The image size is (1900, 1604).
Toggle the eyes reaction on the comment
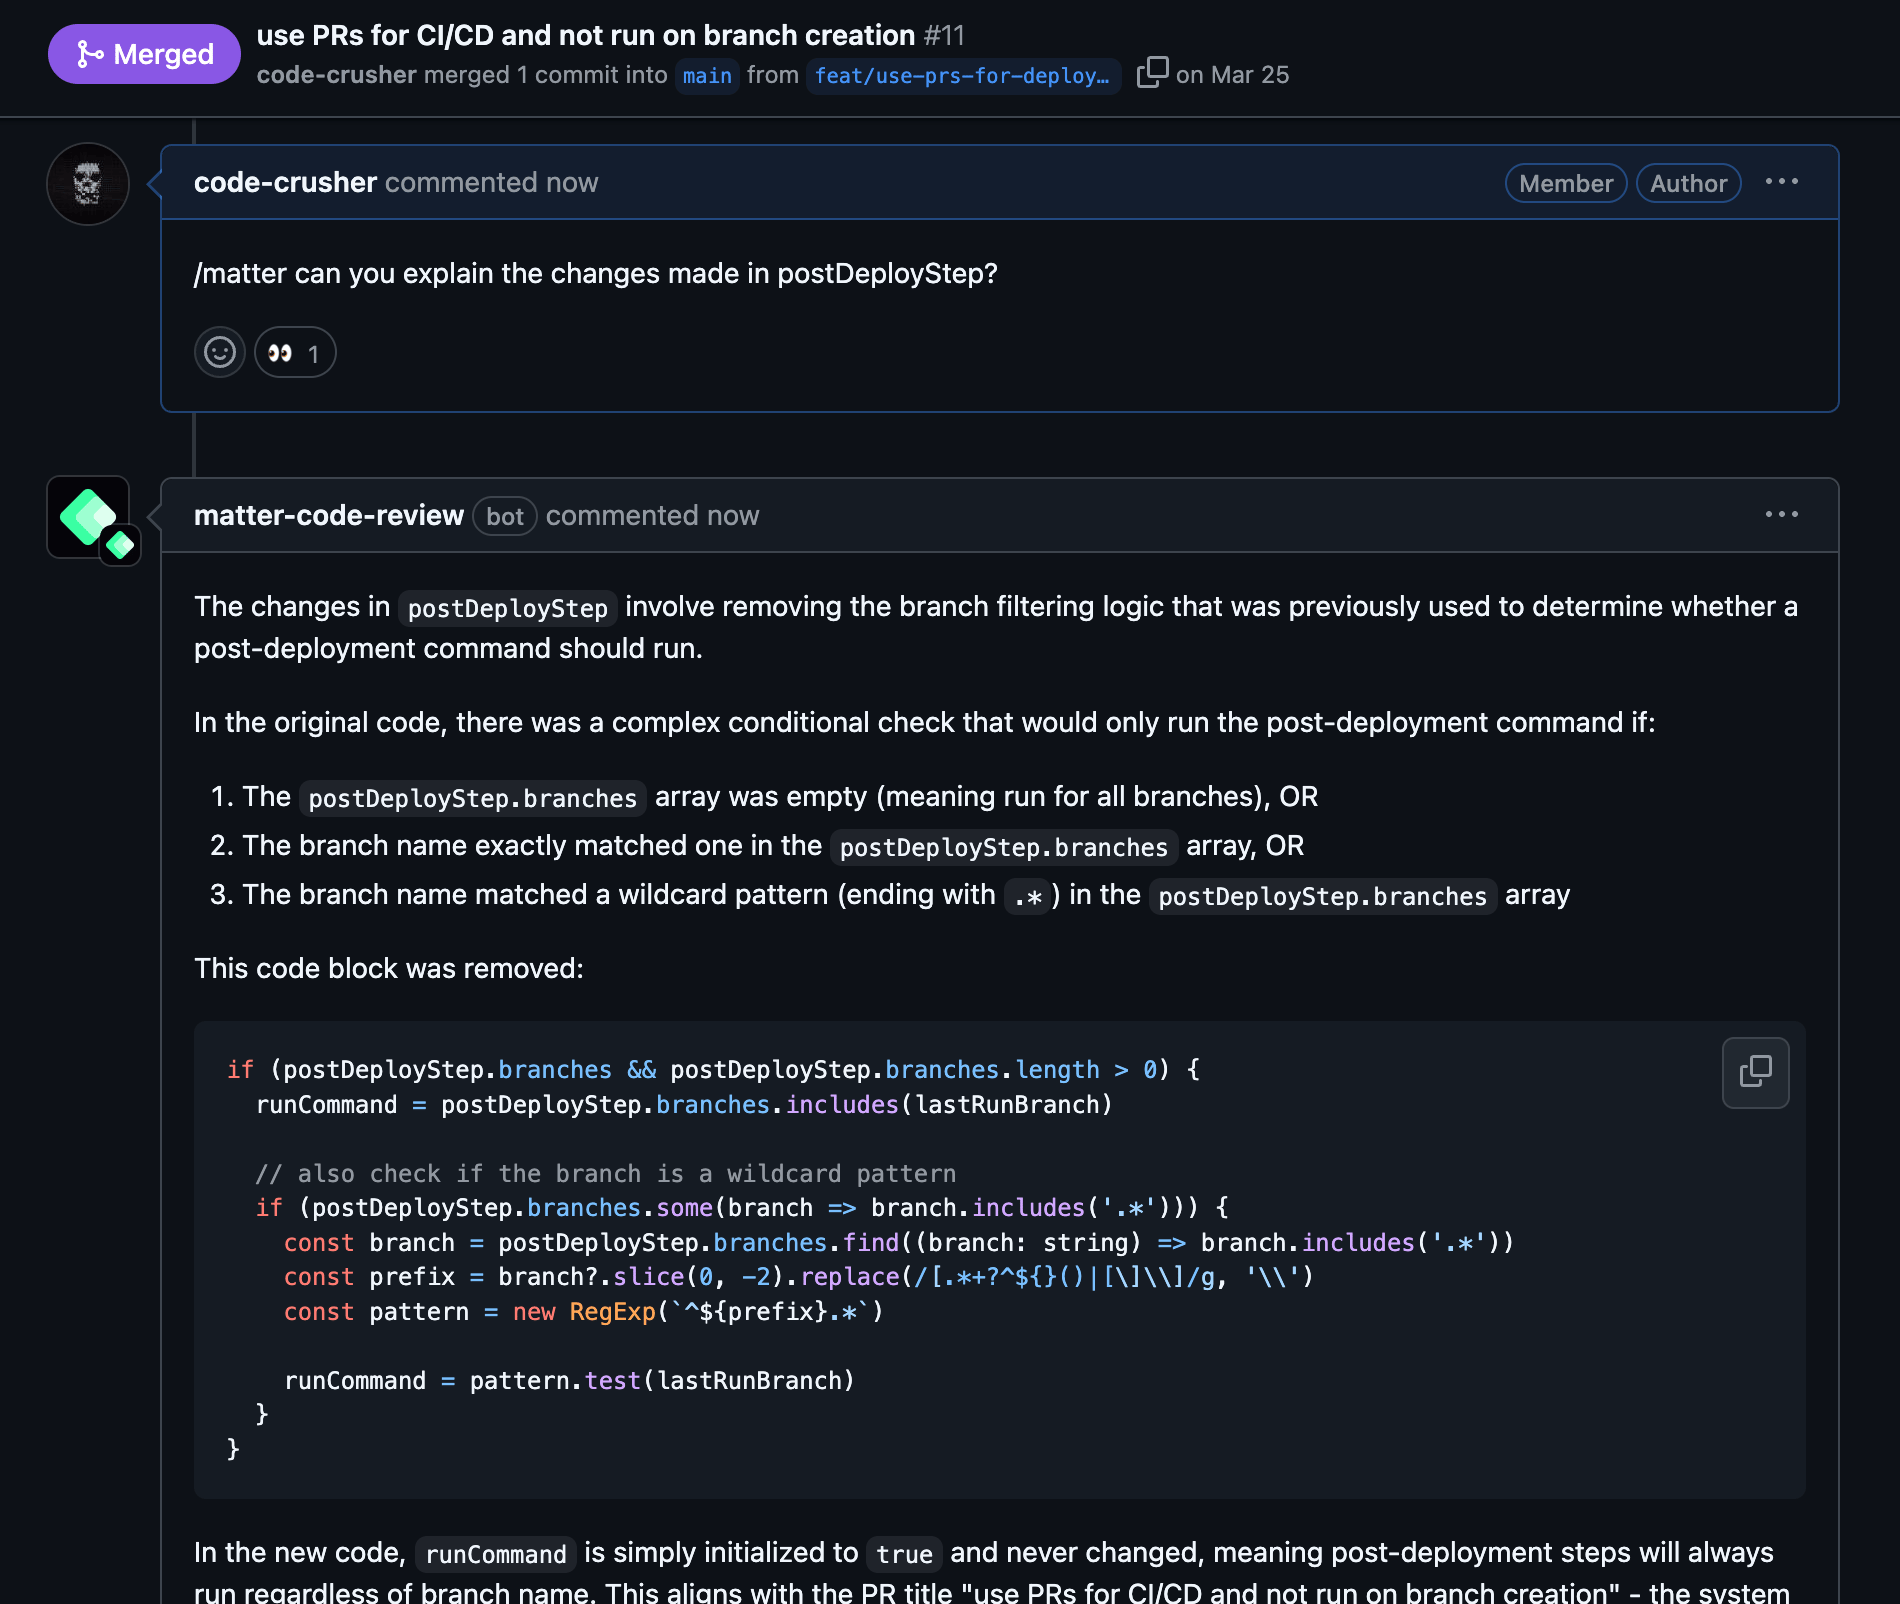click(x=295, y=352)
